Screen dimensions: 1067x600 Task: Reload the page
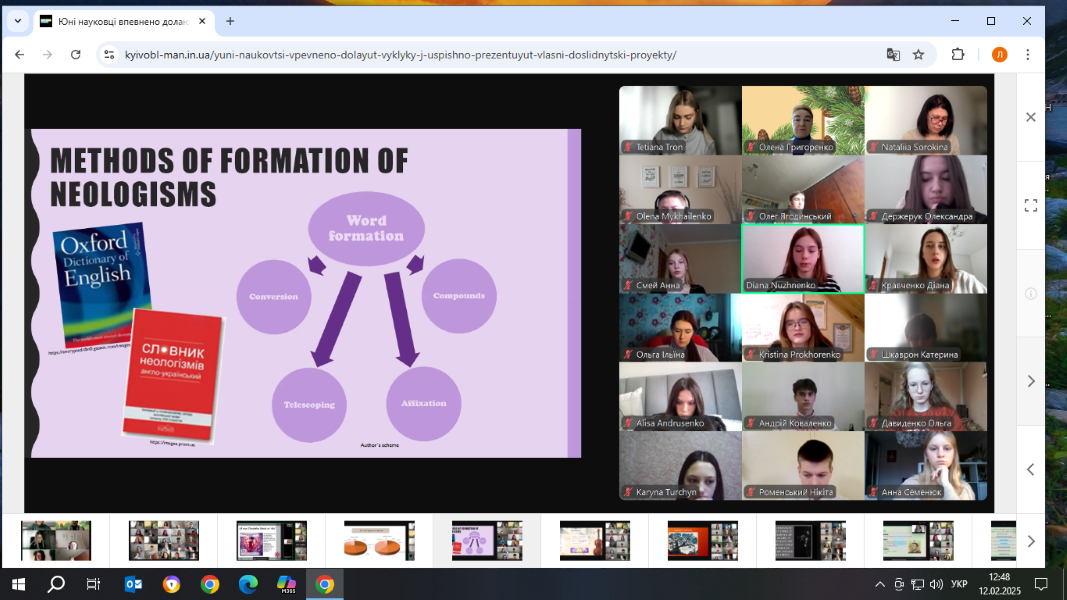coord(76,54)
